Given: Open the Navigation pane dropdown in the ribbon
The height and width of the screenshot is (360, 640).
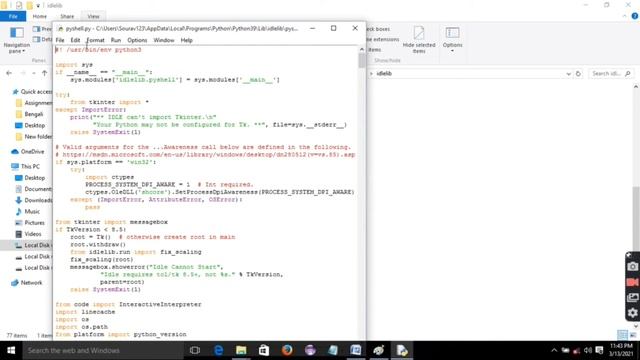Looking at the screenshot, I should (17, 40).
